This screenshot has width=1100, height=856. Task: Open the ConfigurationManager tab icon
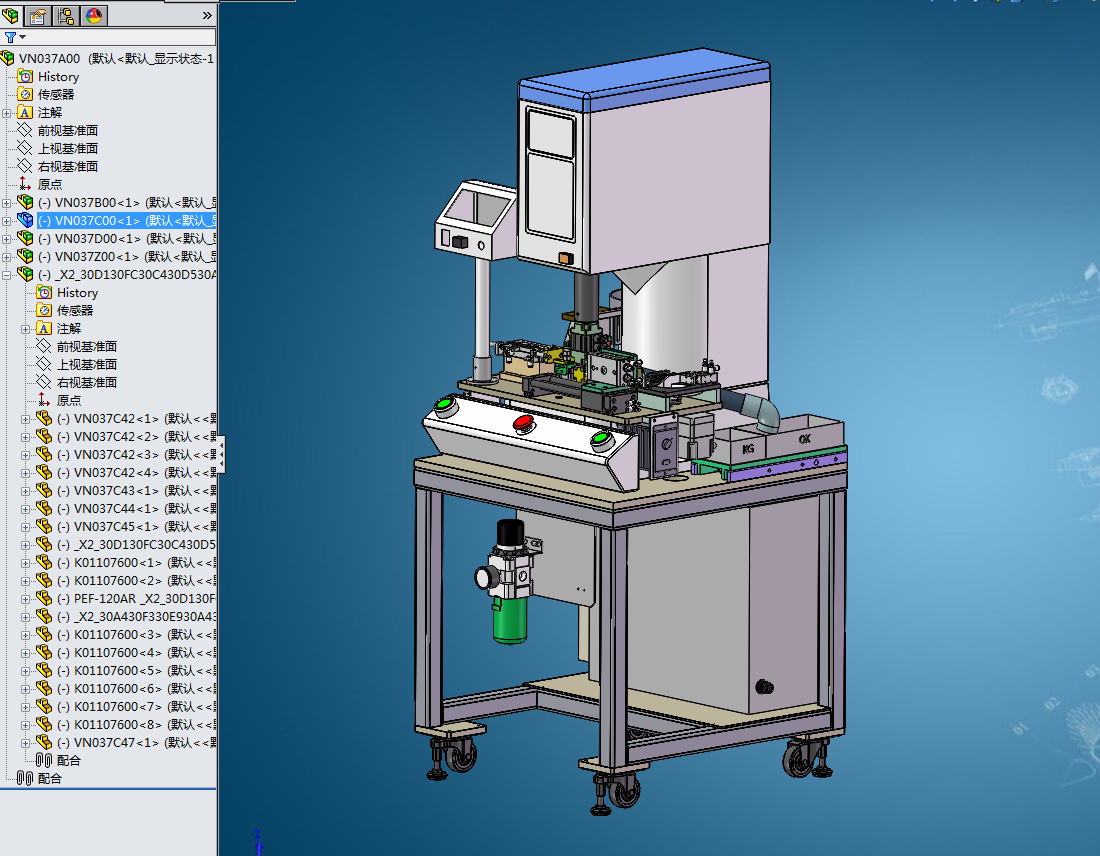pos(67,15)
